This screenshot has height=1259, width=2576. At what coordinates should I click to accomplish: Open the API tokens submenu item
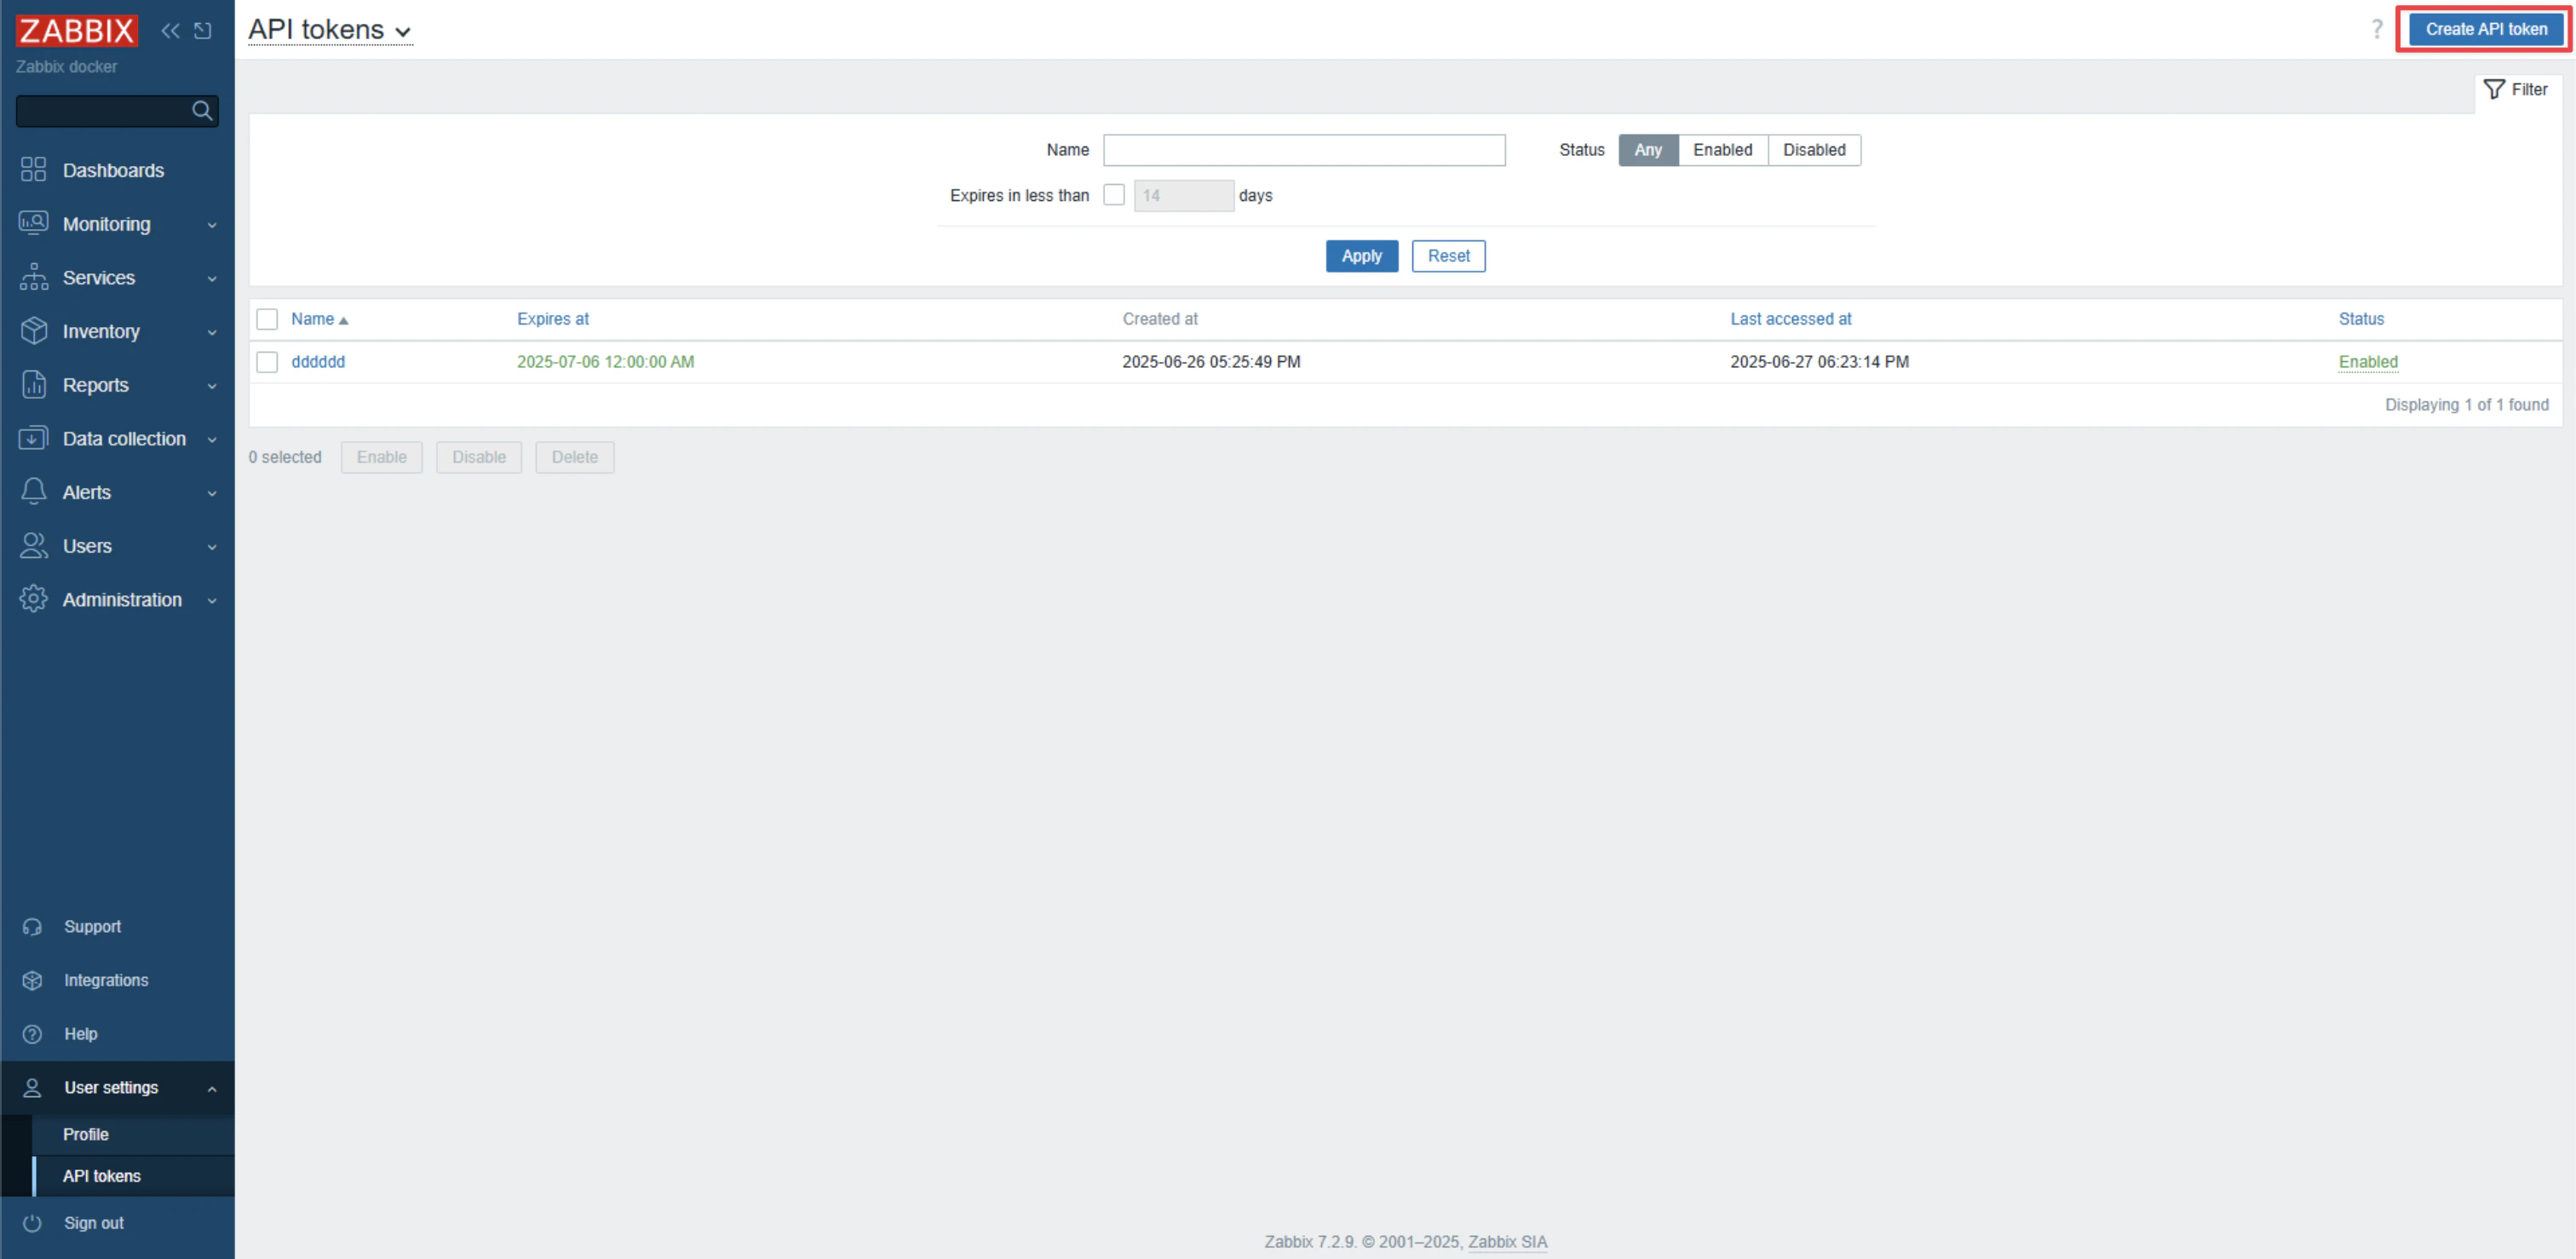(x=133, y=1176)
